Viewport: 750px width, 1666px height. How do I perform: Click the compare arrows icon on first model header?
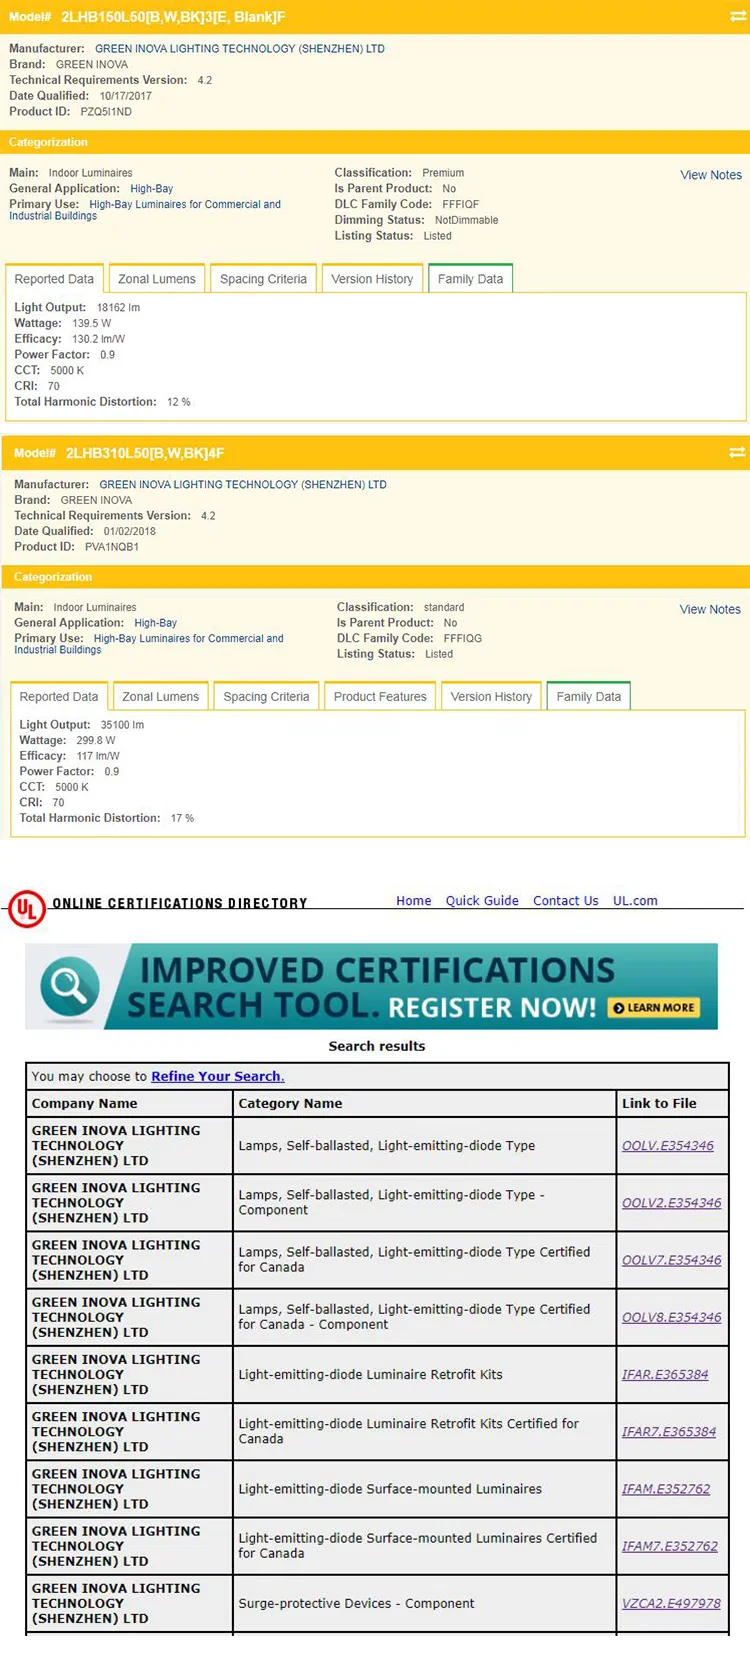coord(738,16)
